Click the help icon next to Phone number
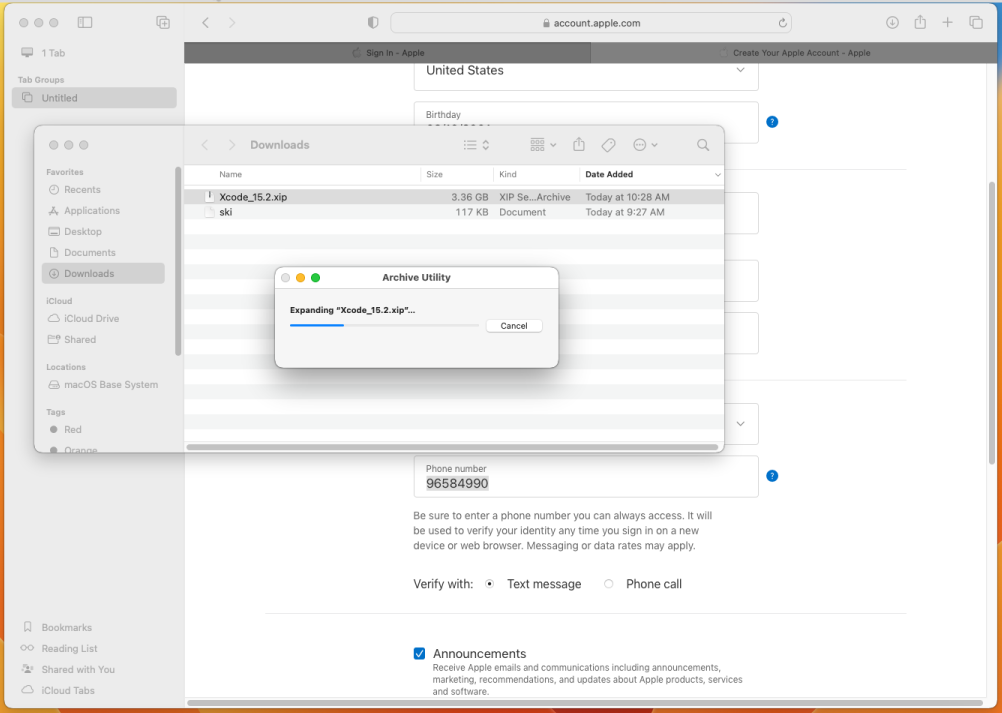This screenshot has height=713, width=1002. click(x=772, y=475)
